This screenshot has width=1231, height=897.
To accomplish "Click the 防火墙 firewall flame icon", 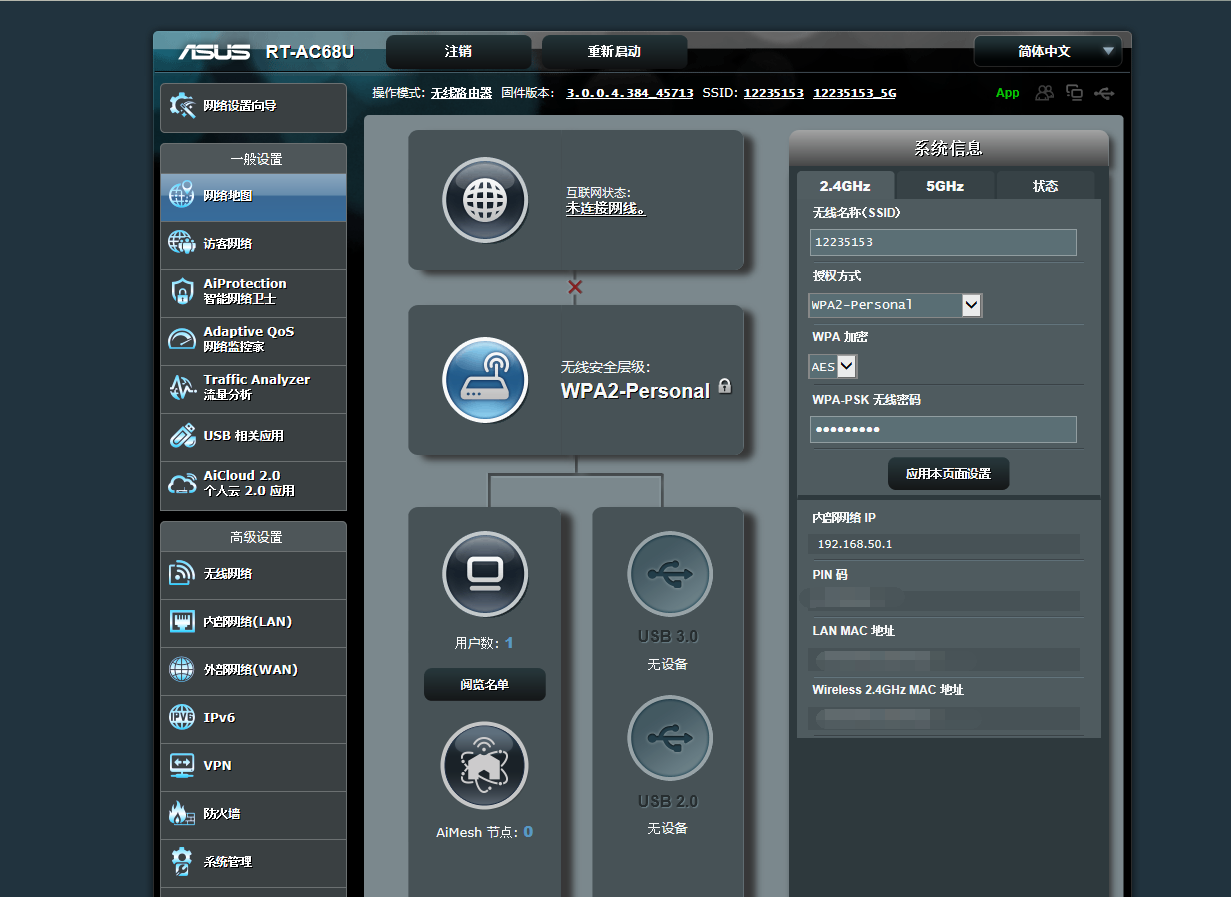I will (181, 813).
